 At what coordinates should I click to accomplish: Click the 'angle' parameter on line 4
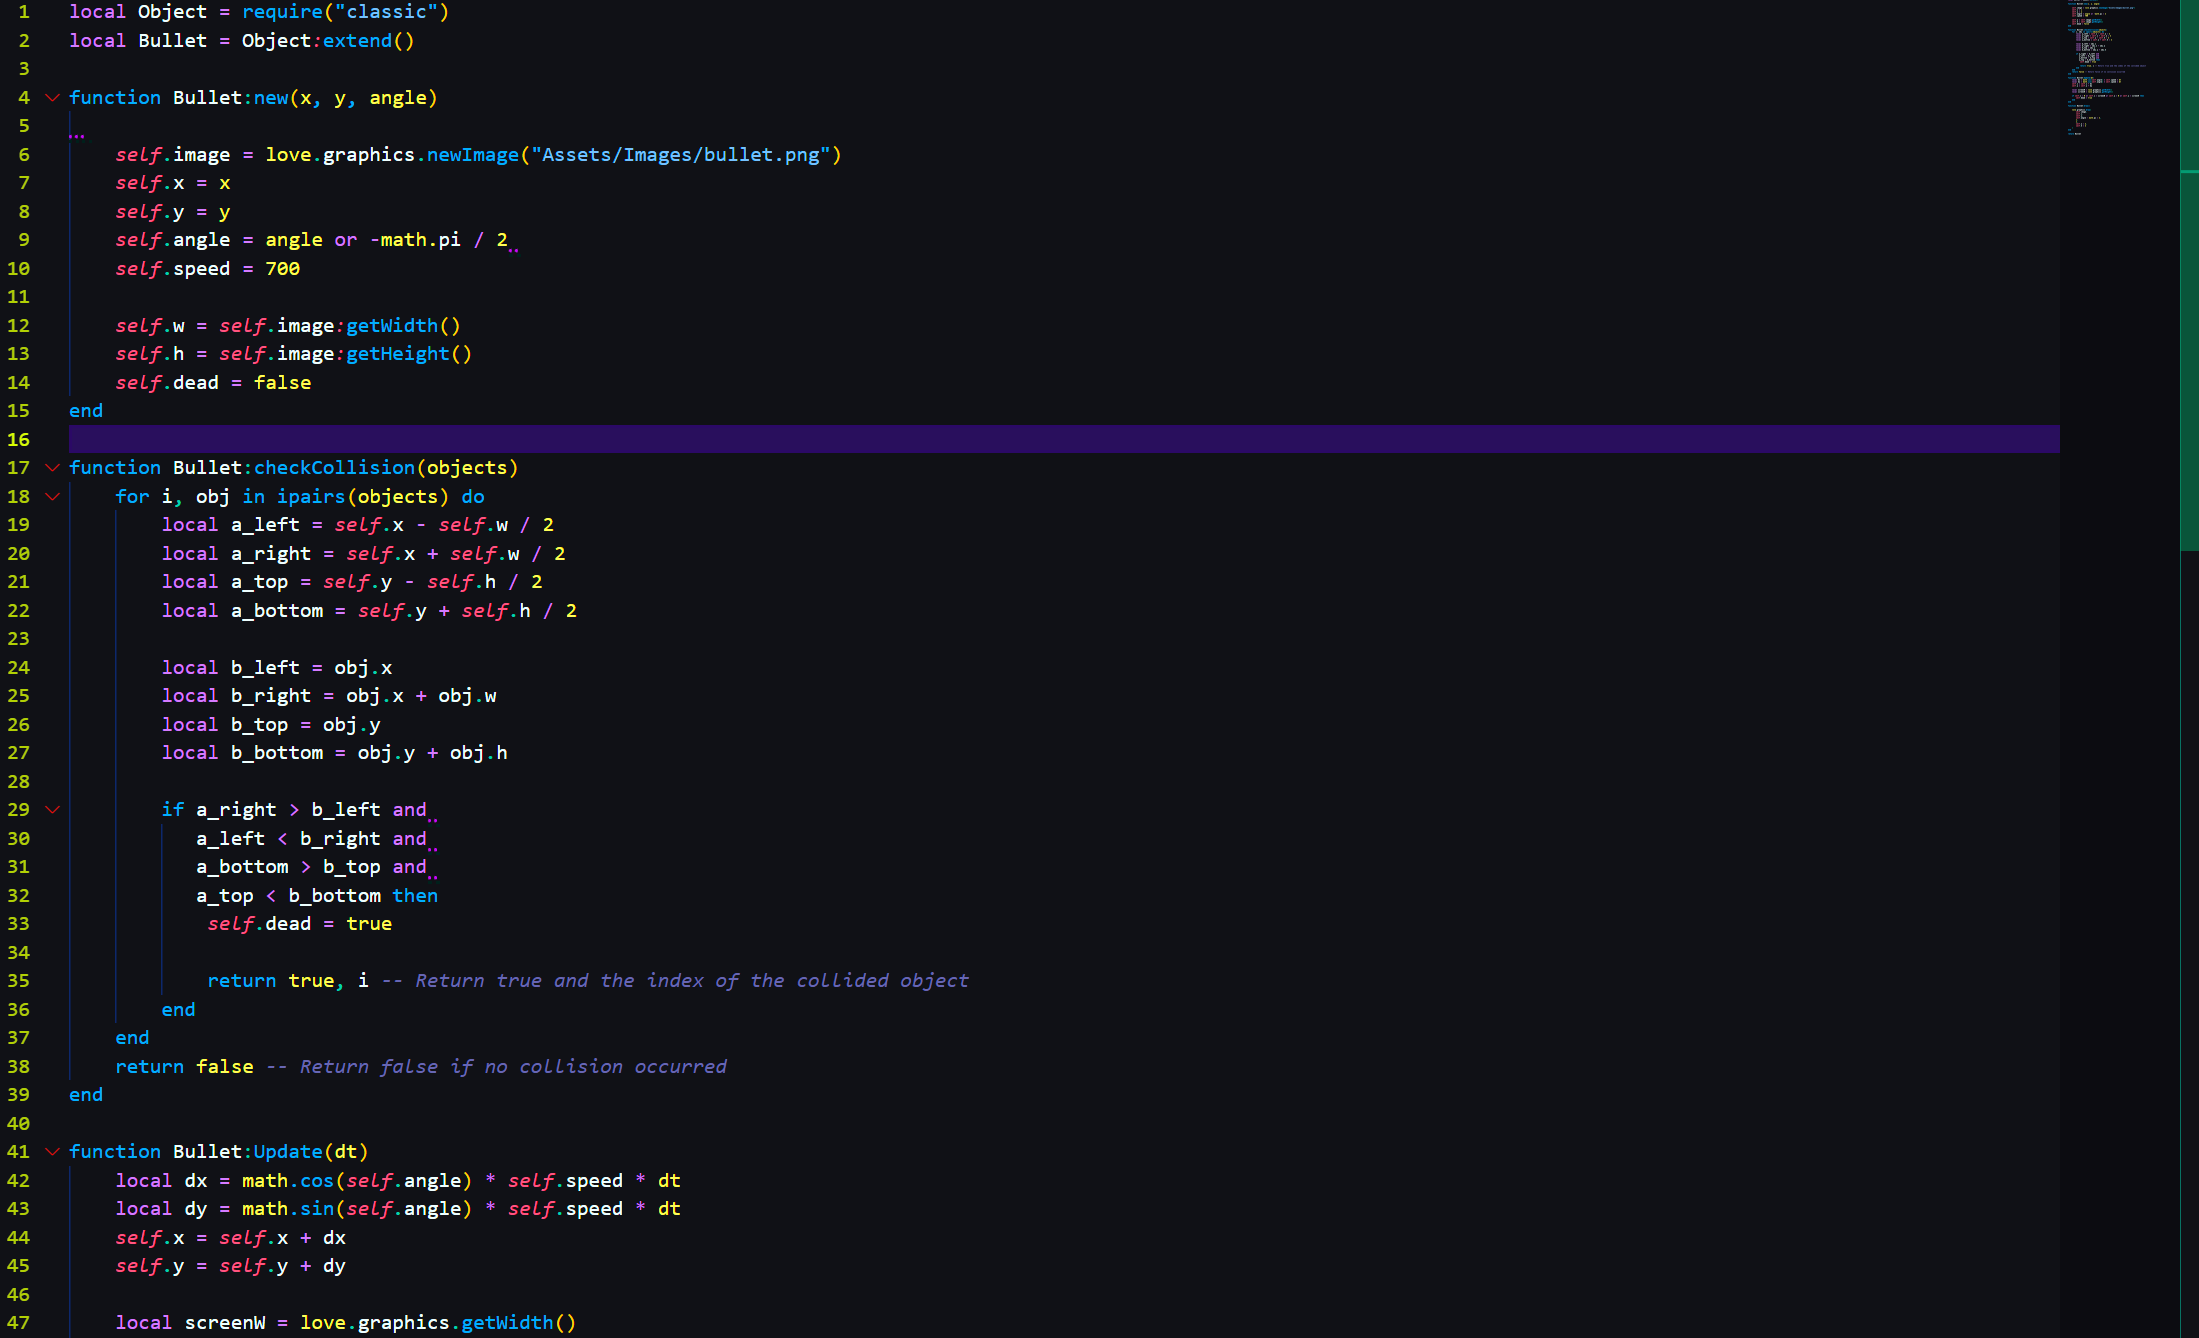398,98
